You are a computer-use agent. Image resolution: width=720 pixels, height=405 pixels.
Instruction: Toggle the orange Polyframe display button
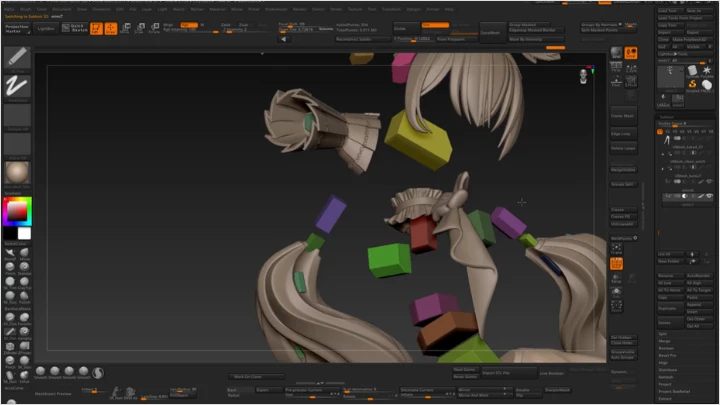click(x=617, y=264)
